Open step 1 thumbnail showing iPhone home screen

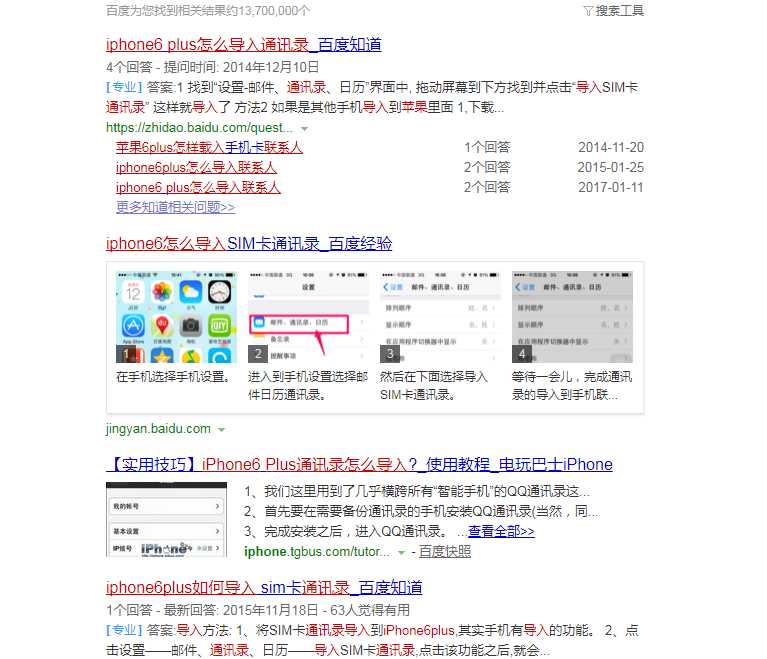176,317
